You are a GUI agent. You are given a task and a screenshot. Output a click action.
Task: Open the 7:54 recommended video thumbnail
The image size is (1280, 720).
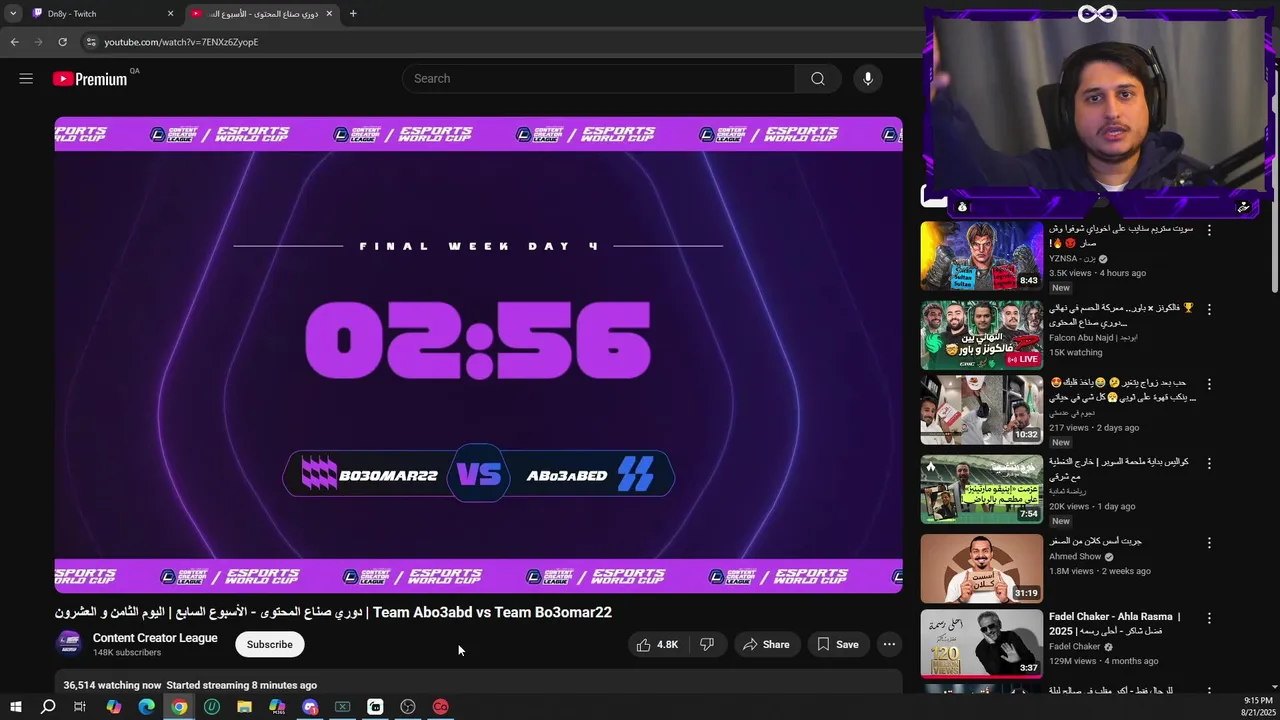[982, 489]
